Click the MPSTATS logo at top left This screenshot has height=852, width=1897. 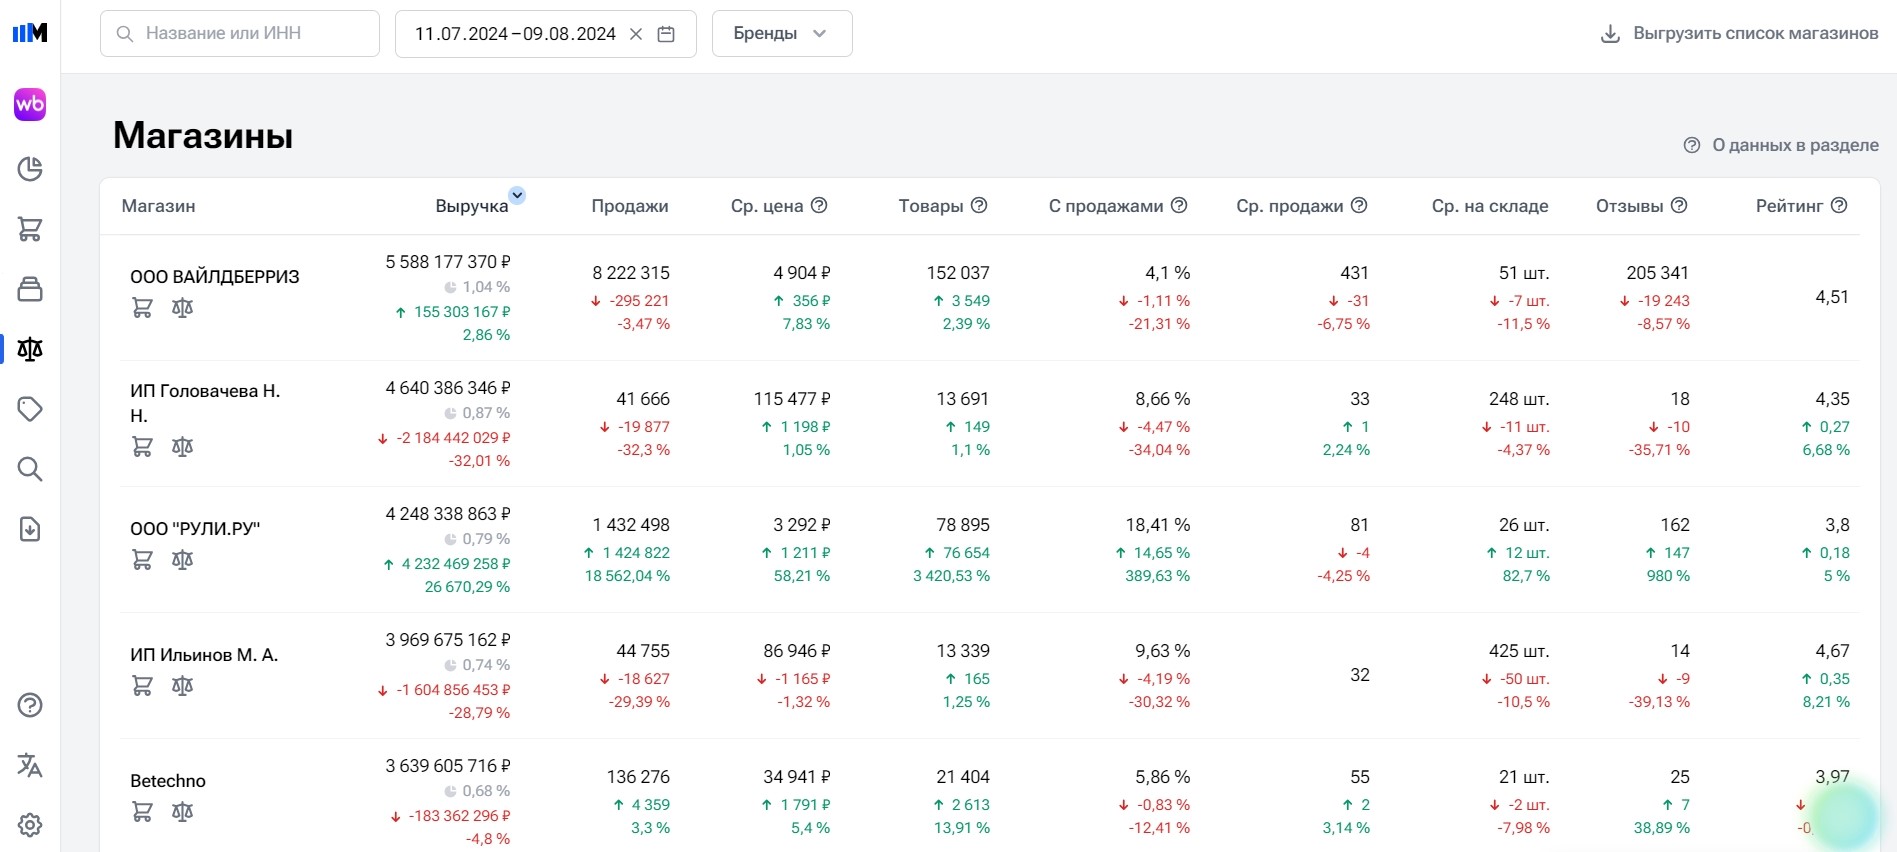[30, 33]
